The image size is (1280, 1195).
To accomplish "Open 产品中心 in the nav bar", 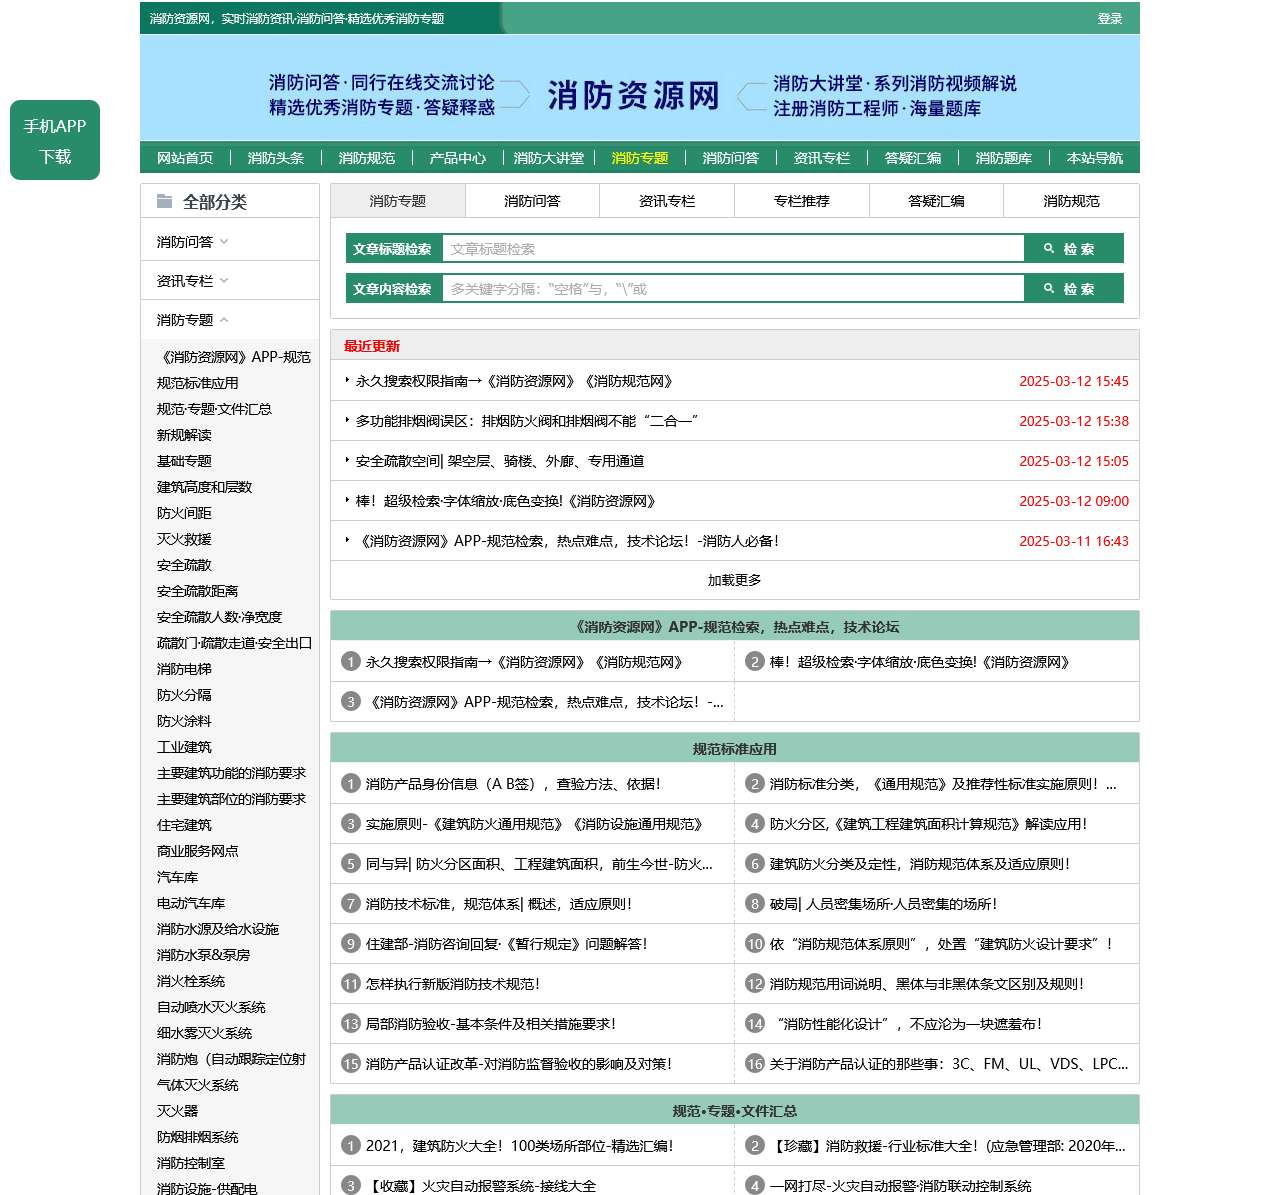I will [x=458, y=158].
